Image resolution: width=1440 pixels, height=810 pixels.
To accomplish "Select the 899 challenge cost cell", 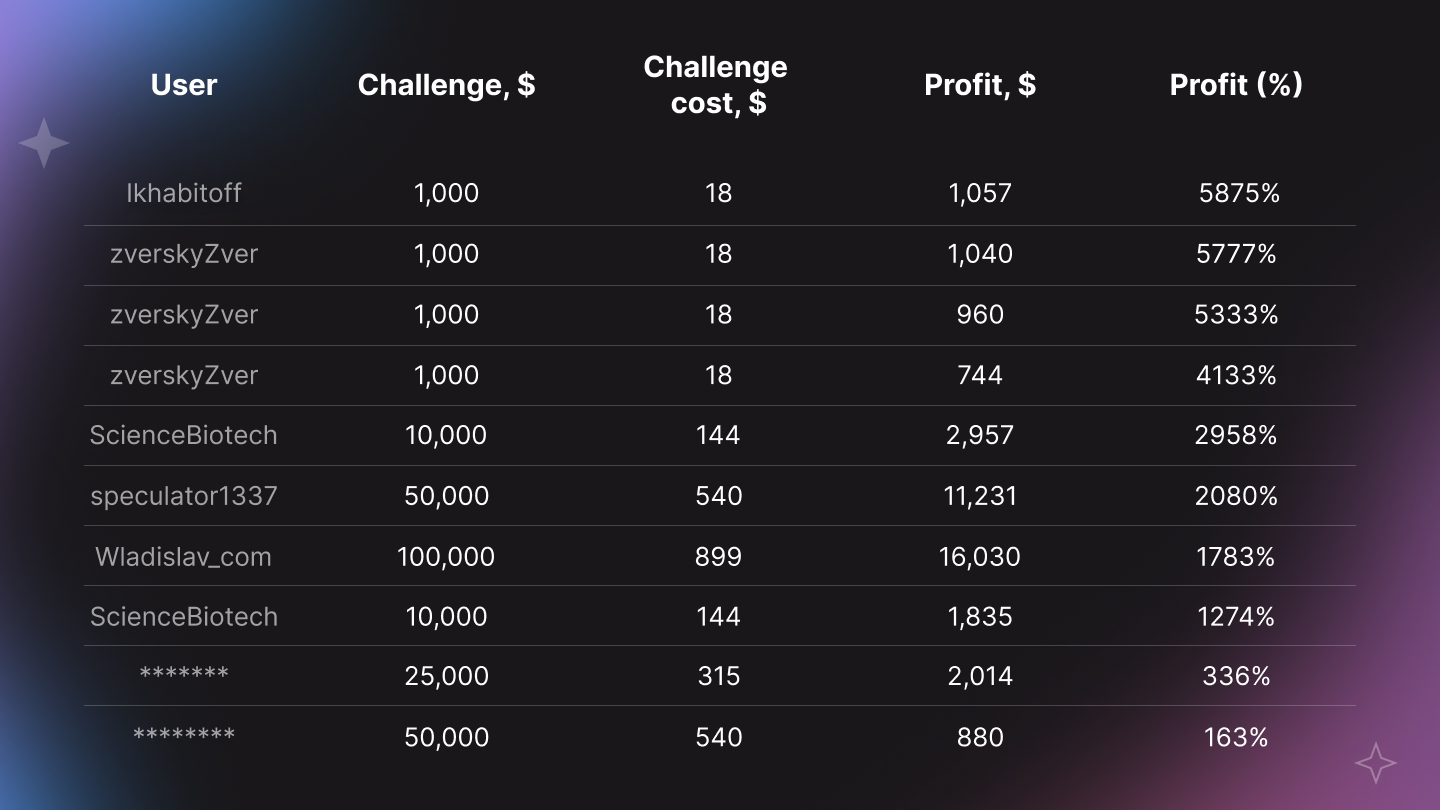I will point(718,557).
